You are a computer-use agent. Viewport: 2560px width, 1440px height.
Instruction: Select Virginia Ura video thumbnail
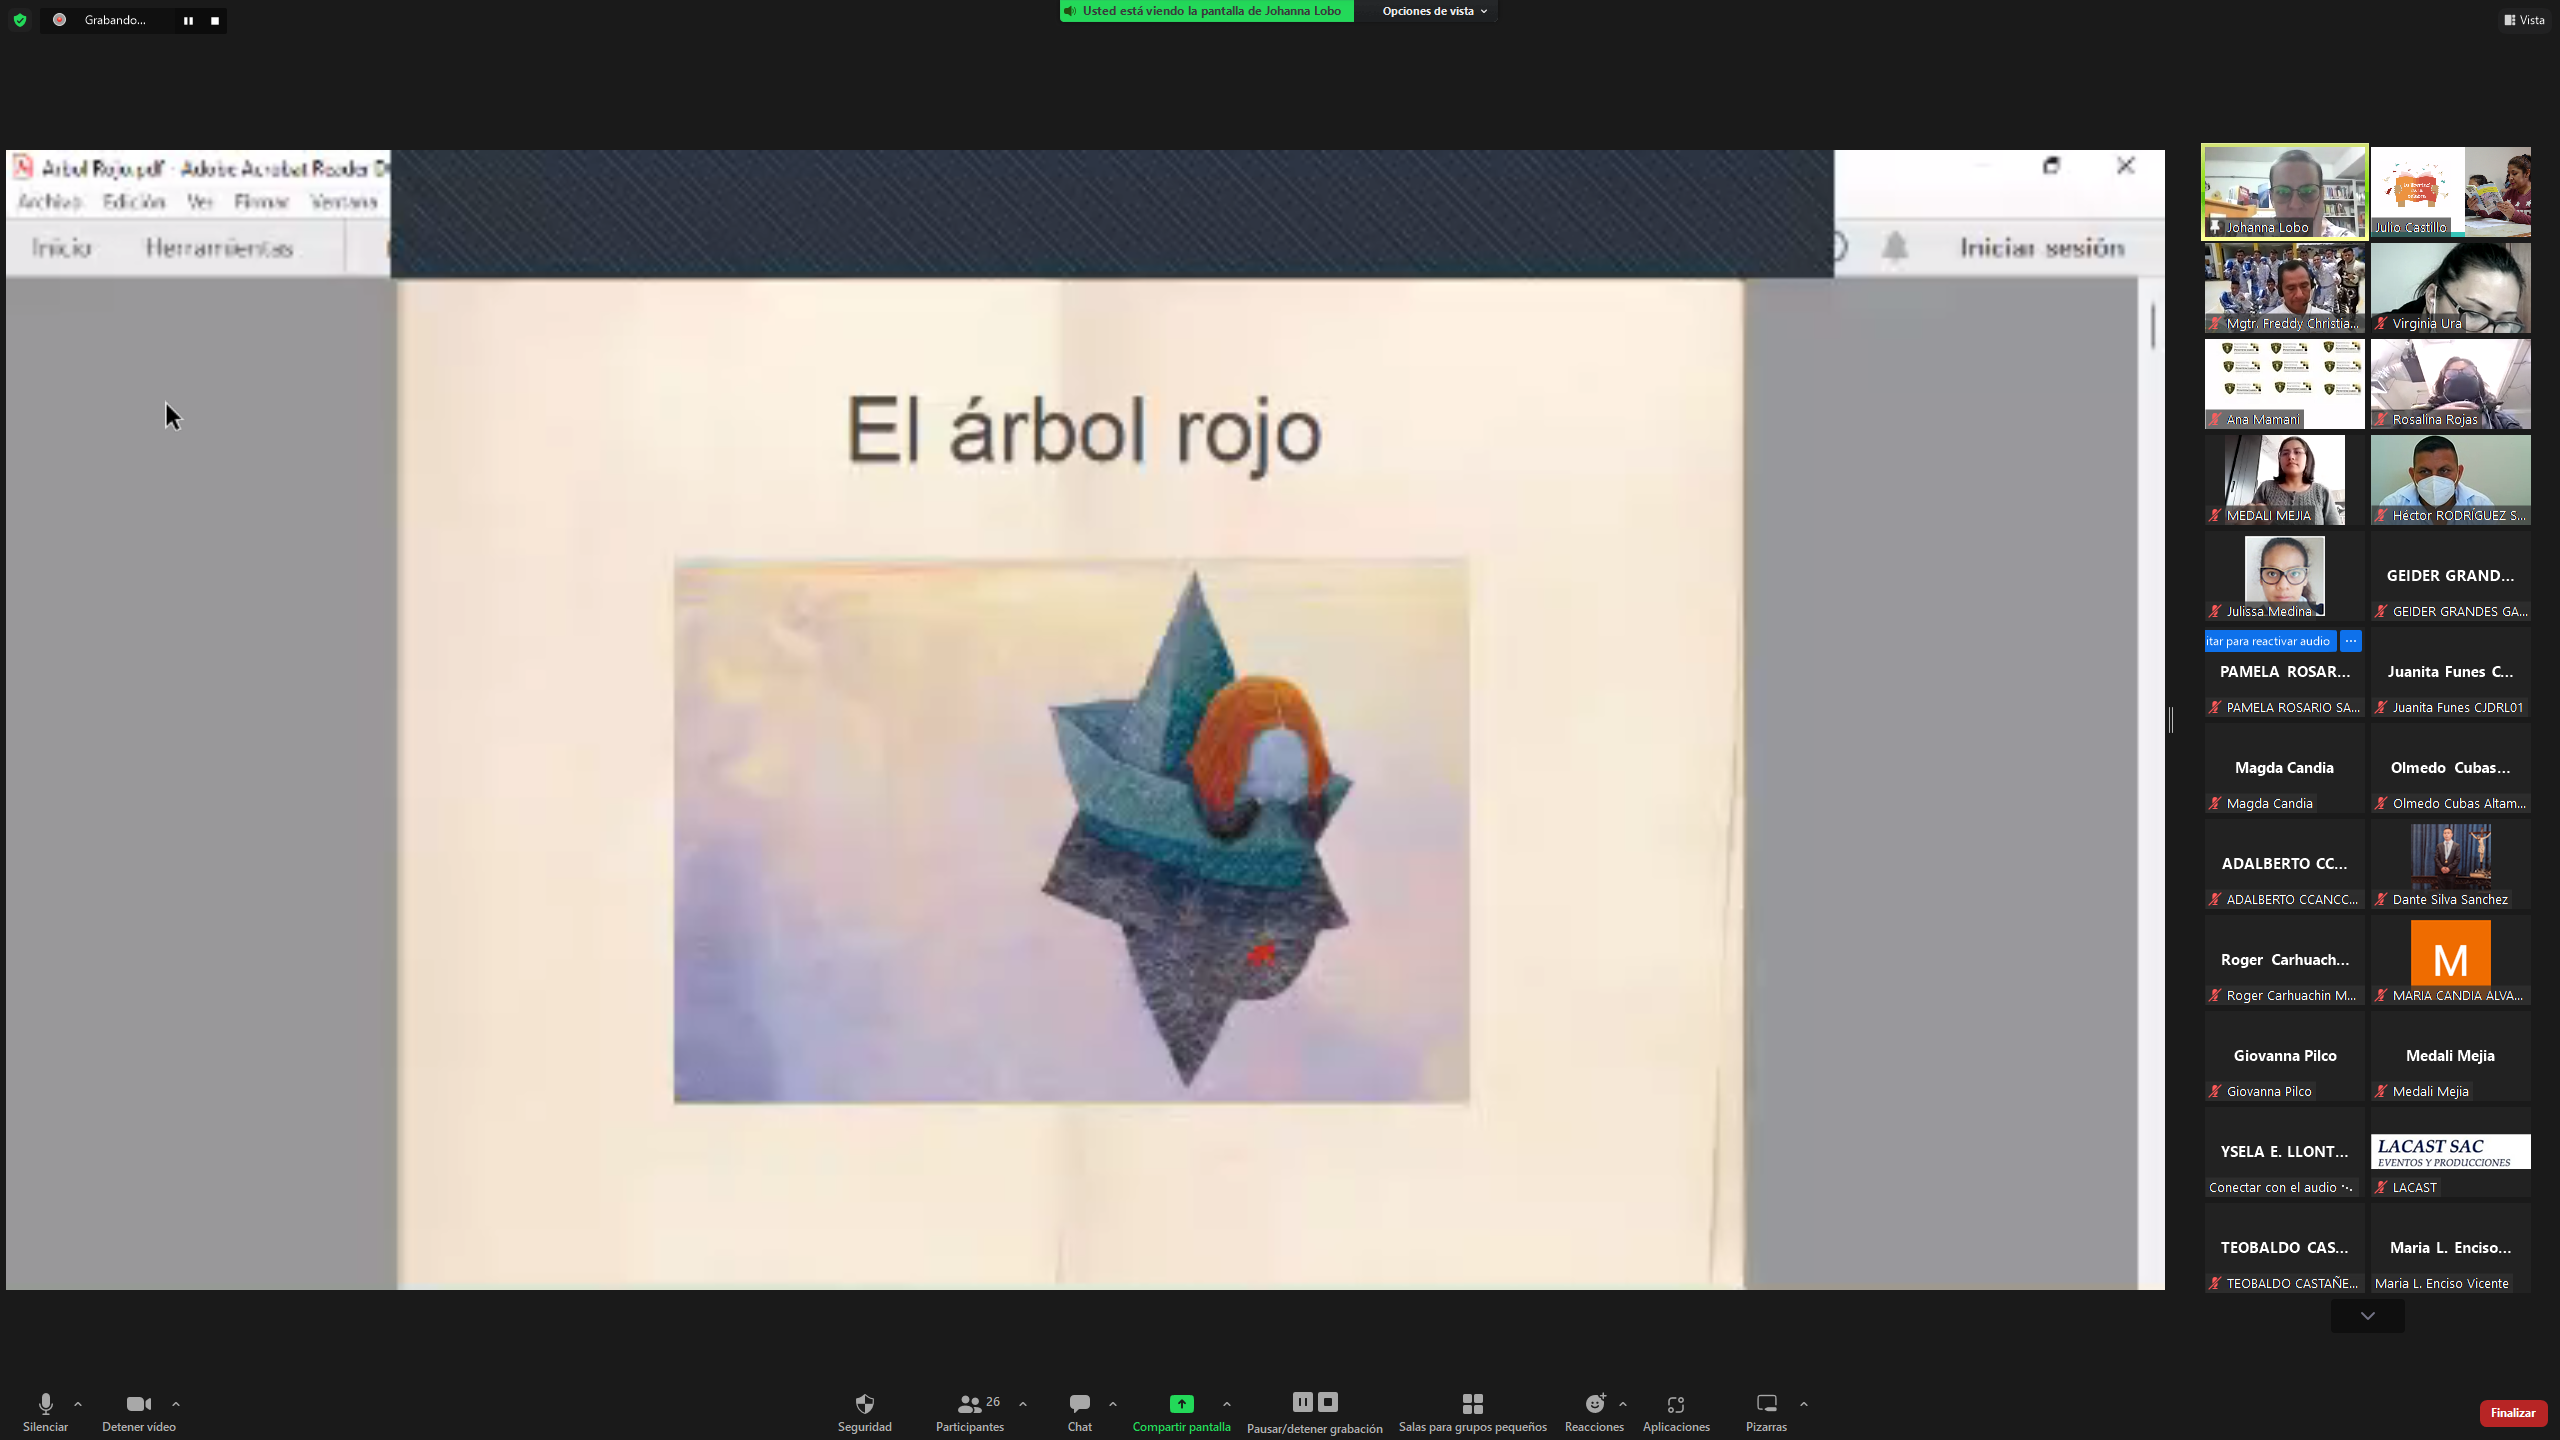(2450, 288)
